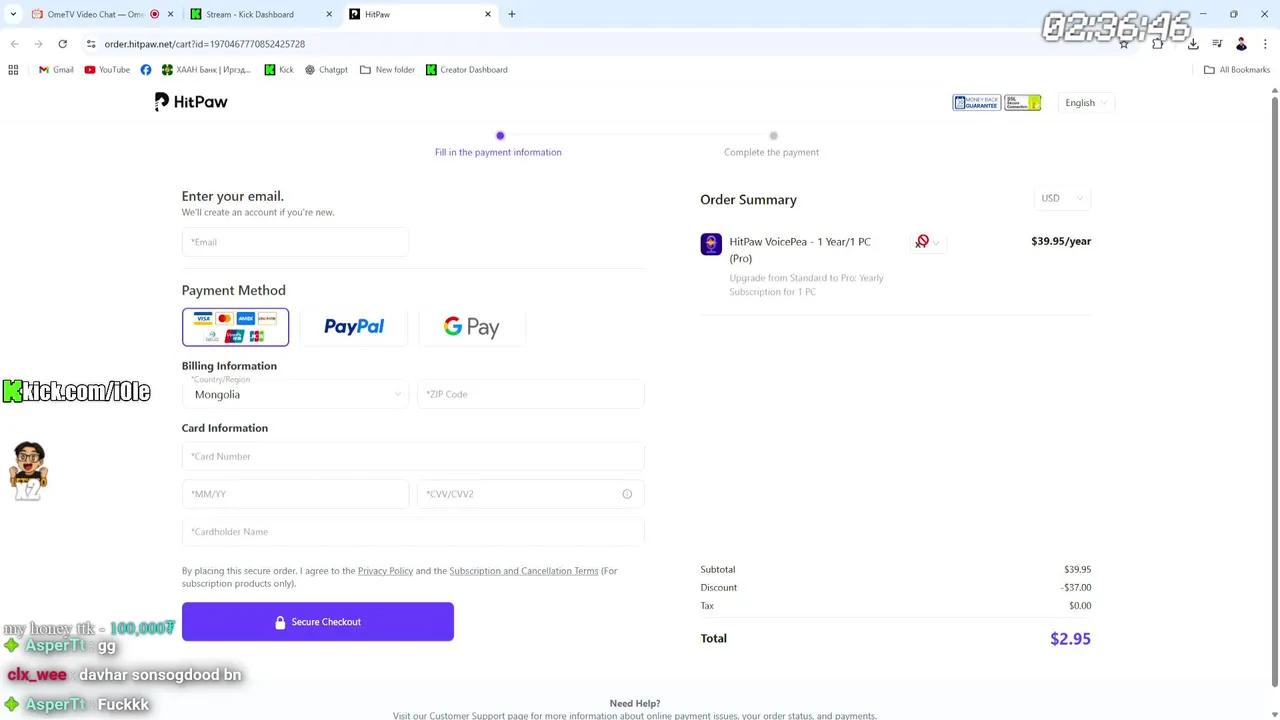Open New folder bookmark folder
Viewport: 1280px width, 720px height.
387,70
